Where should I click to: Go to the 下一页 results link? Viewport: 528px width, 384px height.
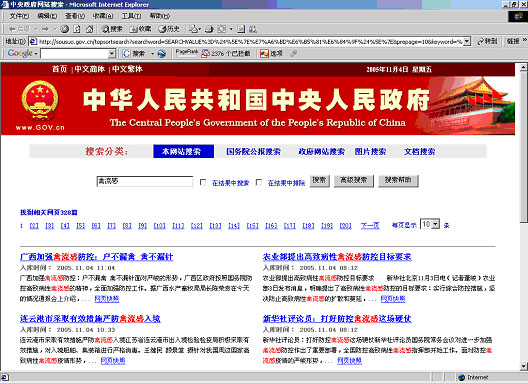[x=370, y=225]
